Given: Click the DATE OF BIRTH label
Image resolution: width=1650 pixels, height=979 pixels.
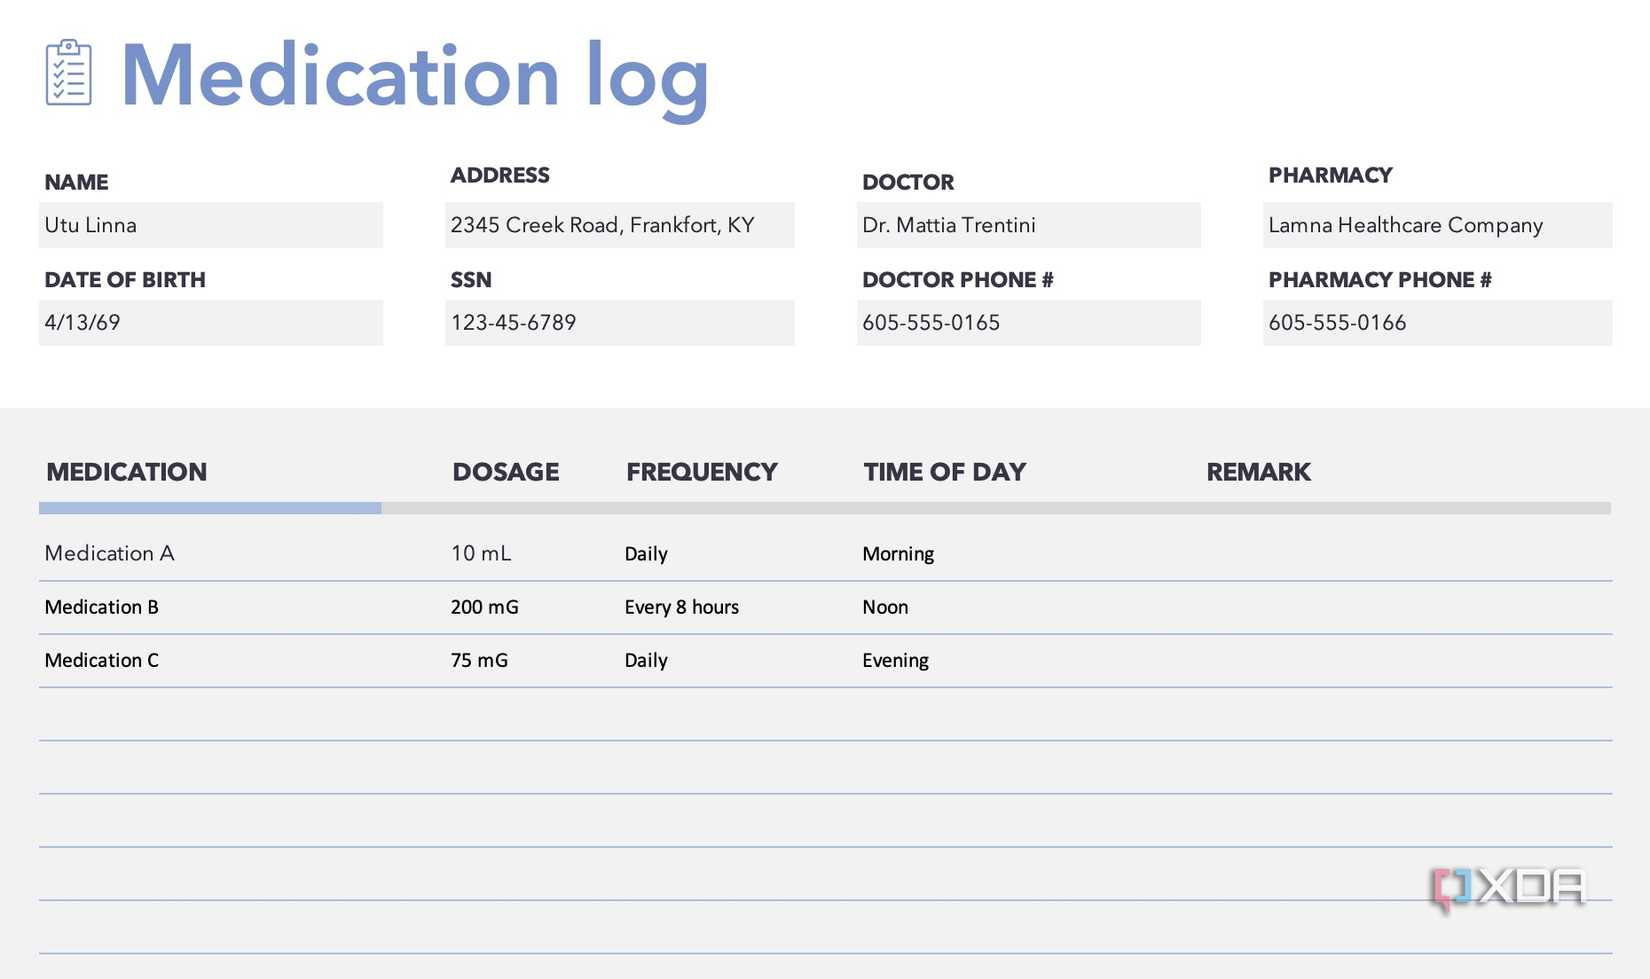Looking at the screenshot, I should [125, 280].
